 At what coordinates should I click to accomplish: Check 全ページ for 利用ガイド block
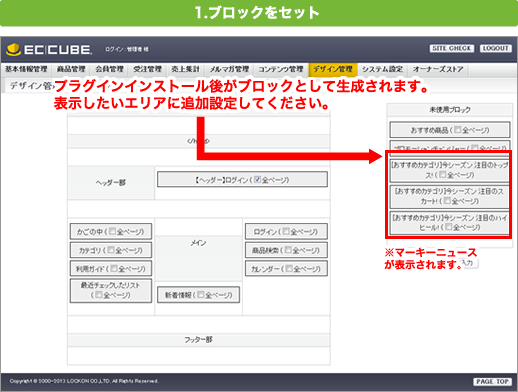[114, 268]
